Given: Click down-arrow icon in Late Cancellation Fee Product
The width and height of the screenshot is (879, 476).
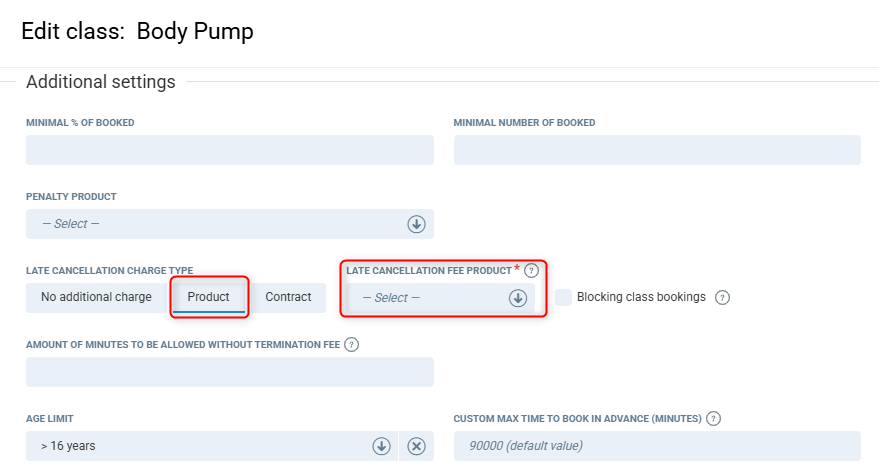Looking at the screenshot, I should 518,298.
